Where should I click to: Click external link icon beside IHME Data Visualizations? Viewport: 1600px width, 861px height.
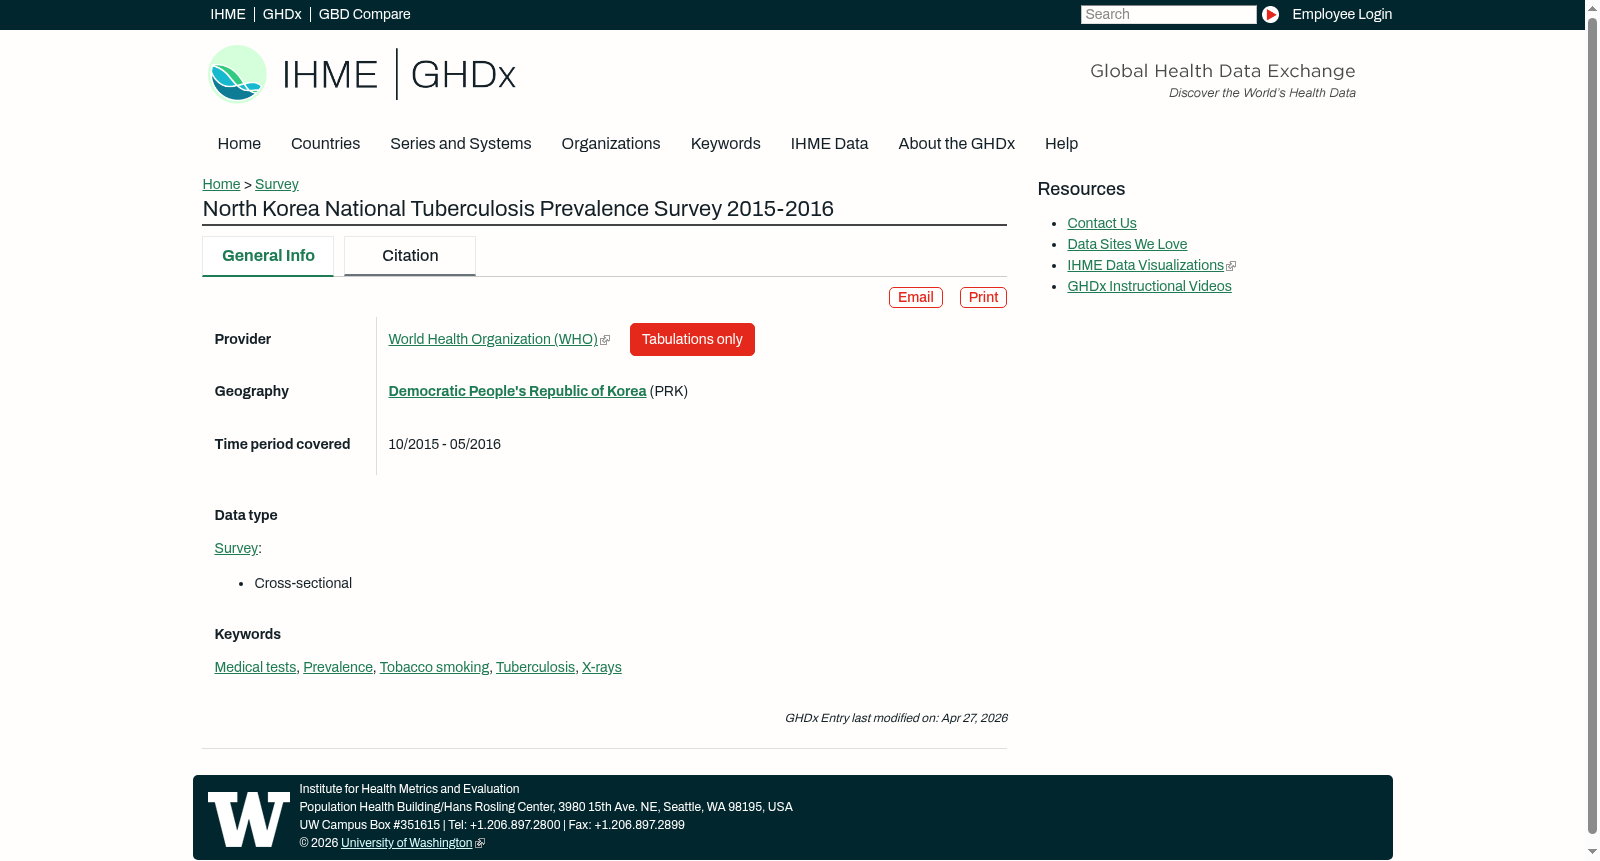click(x=1231, y=266)
